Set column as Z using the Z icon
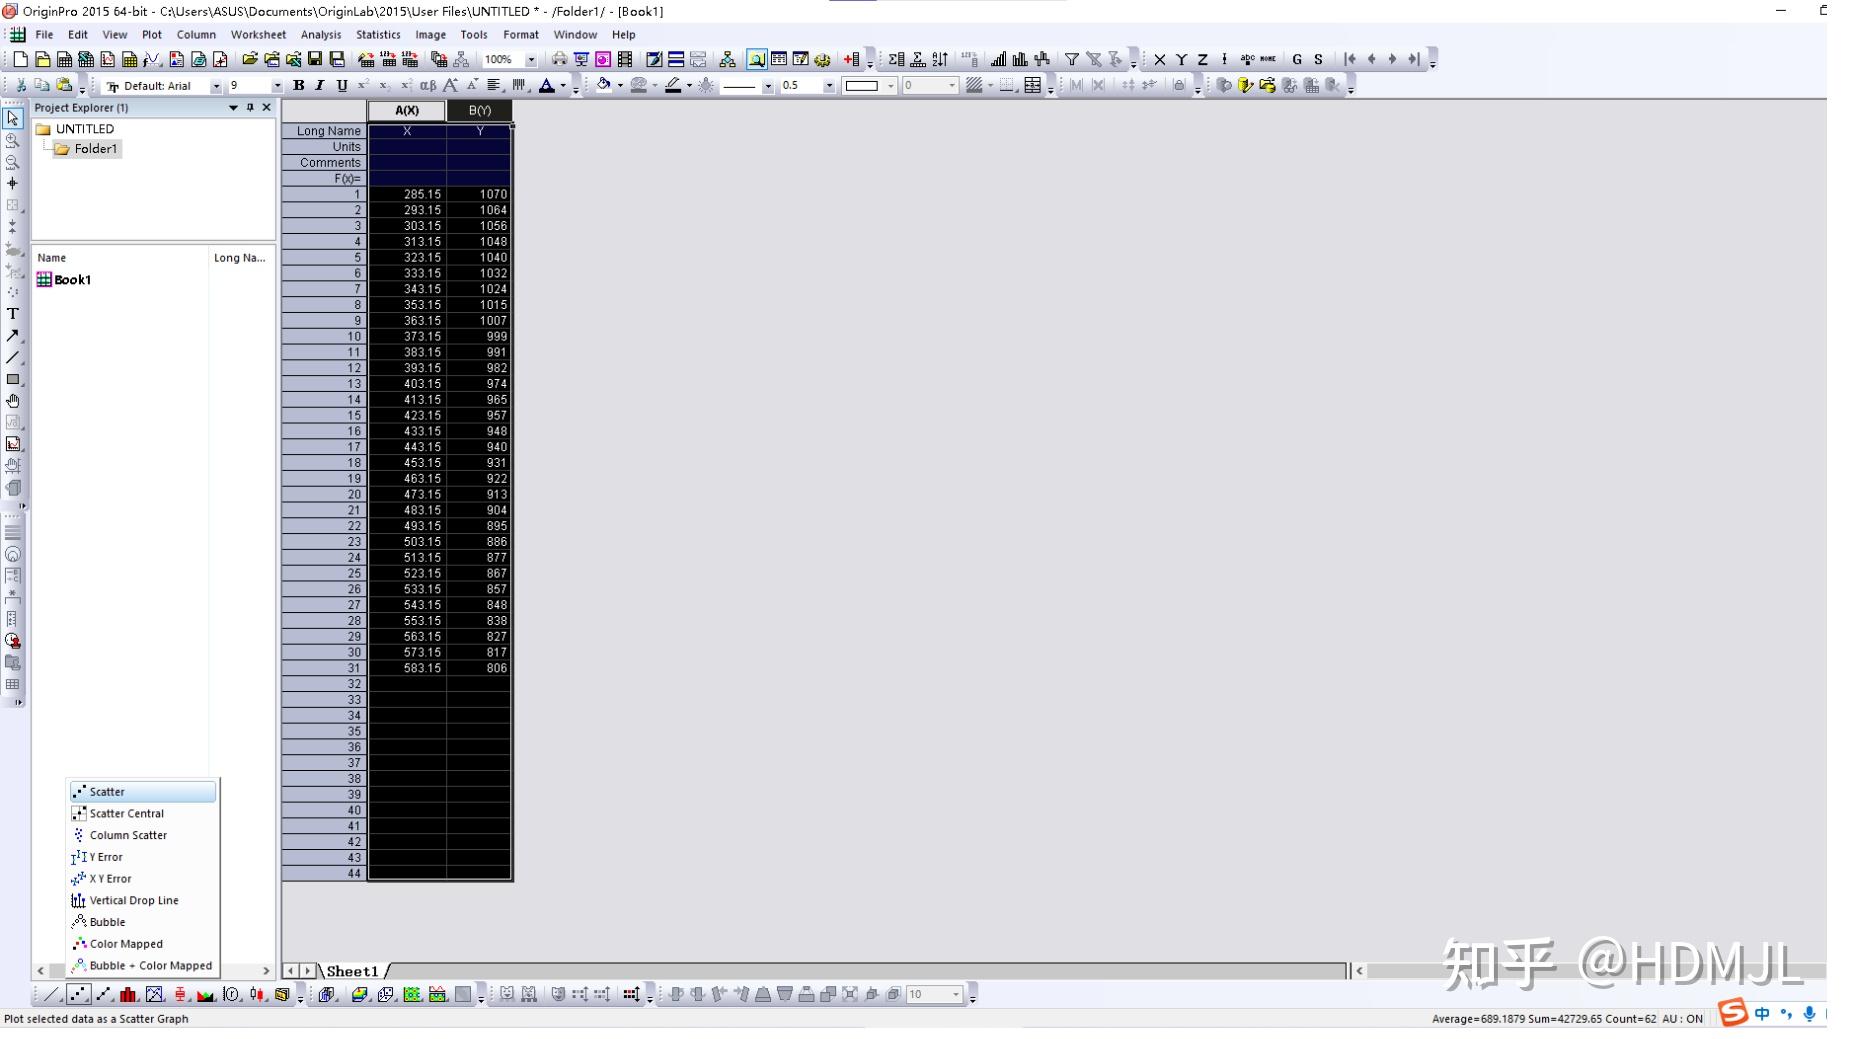This screenshot has width=1851, height=1039. (1203, 60)
